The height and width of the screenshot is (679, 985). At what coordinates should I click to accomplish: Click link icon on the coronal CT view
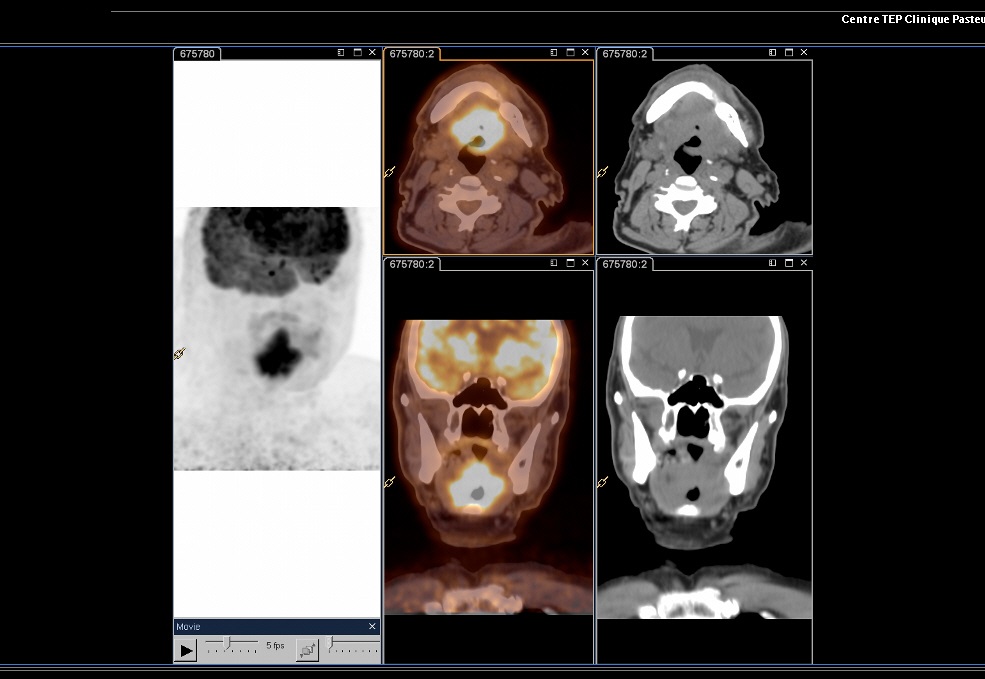[x=602, y=482]
